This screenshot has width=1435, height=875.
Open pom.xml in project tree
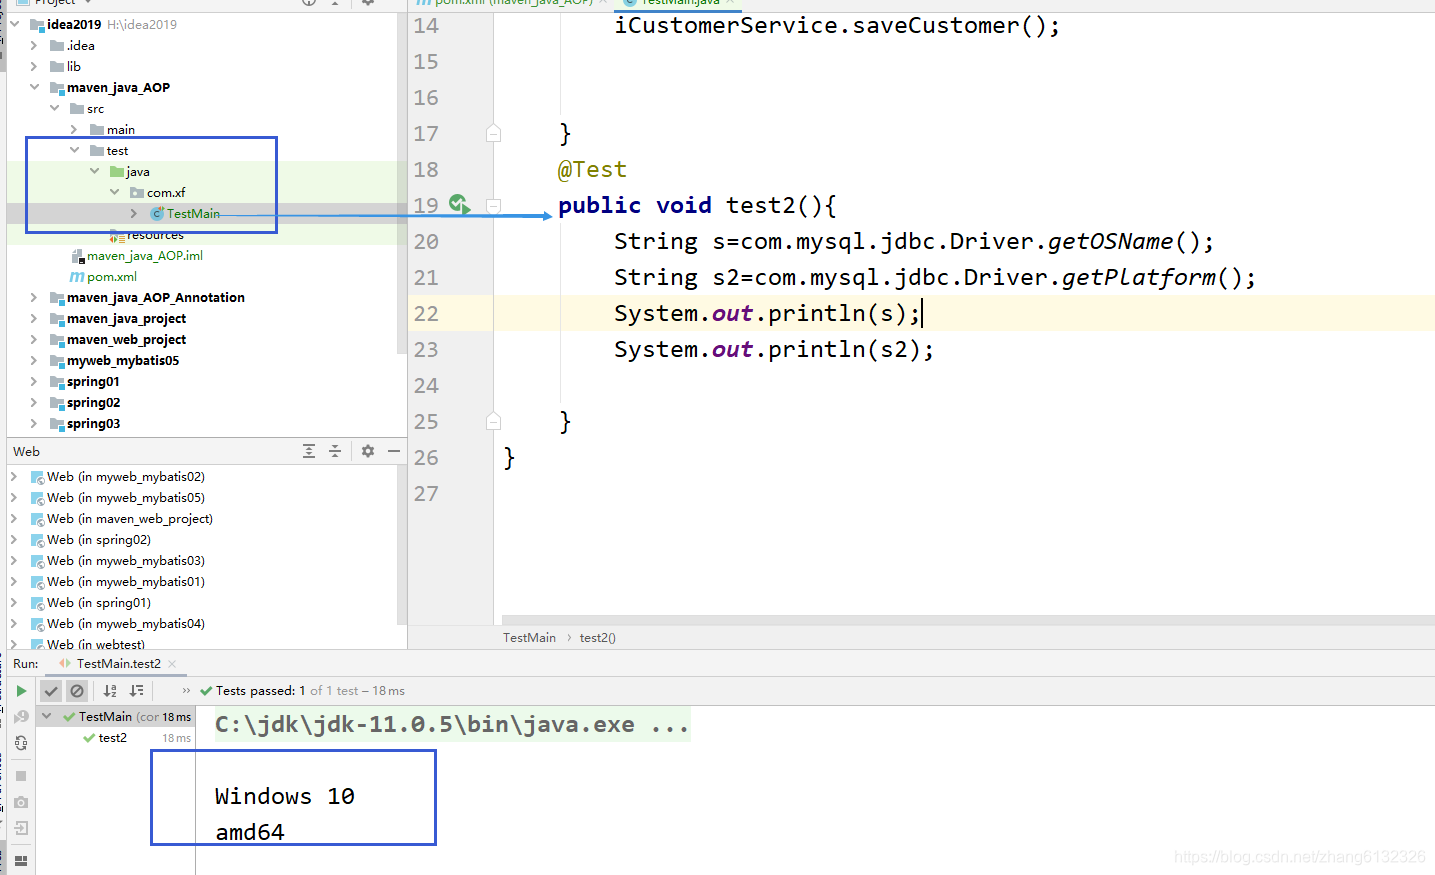(x=111, y=277)
